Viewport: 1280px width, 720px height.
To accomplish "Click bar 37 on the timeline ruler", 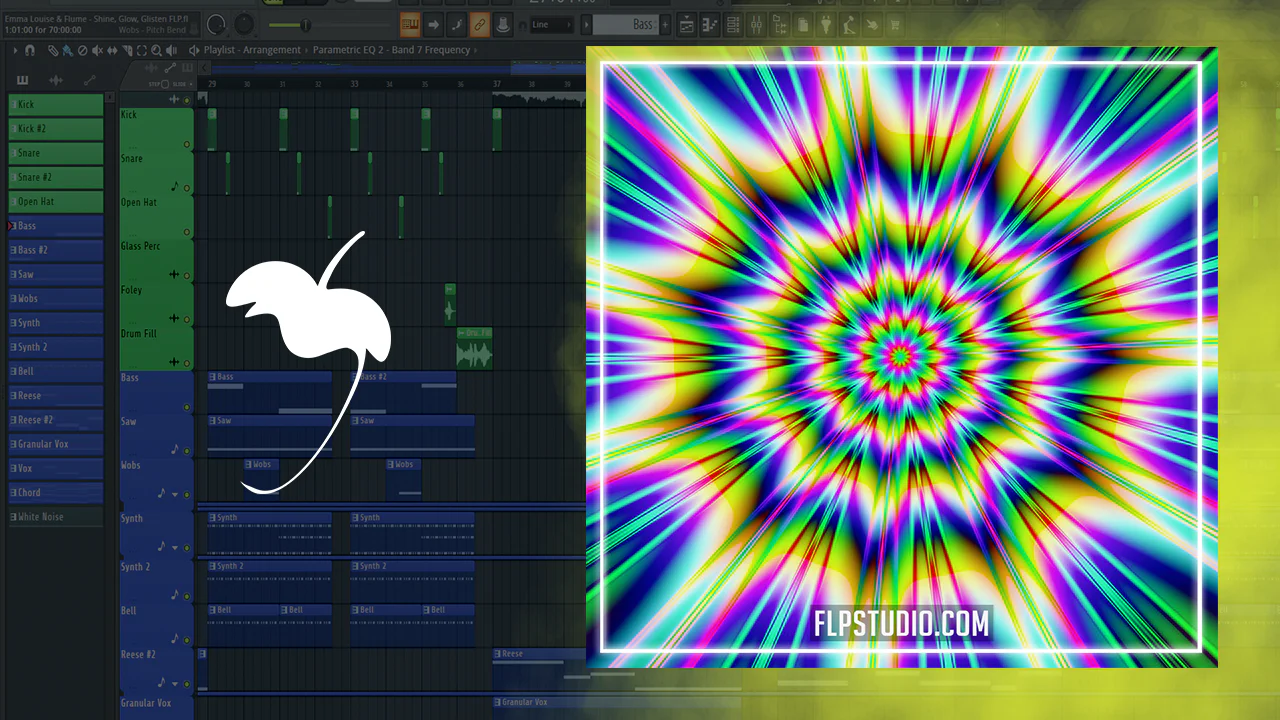I will coord(496,84).
